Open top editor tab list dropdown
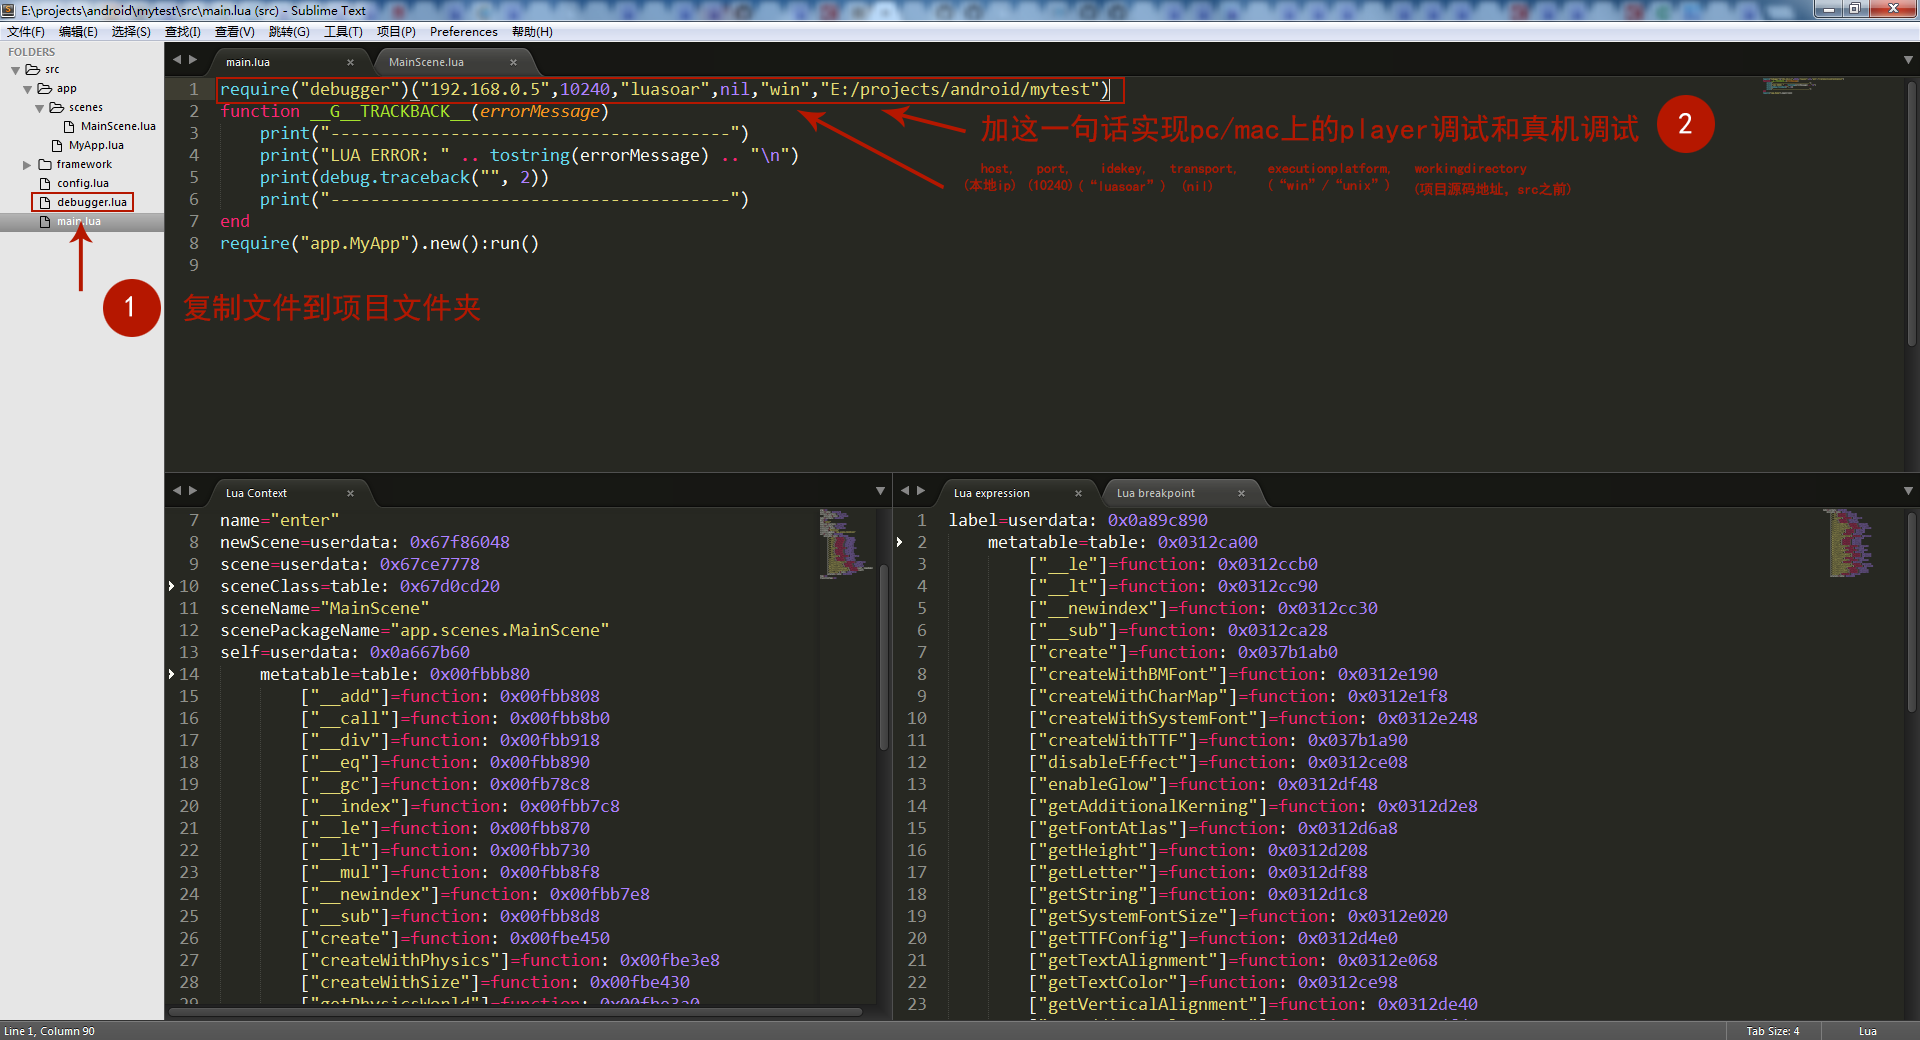This screenshot has height=1040, width=1920. pyautogui.click(x=1908, y=61)
